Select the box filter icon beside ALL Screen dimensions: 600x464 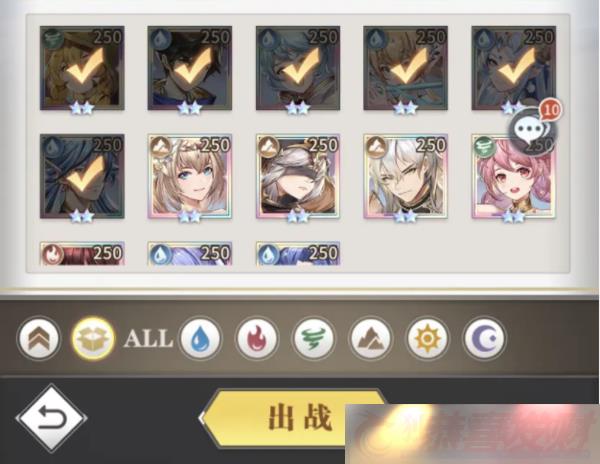[93, 339]
